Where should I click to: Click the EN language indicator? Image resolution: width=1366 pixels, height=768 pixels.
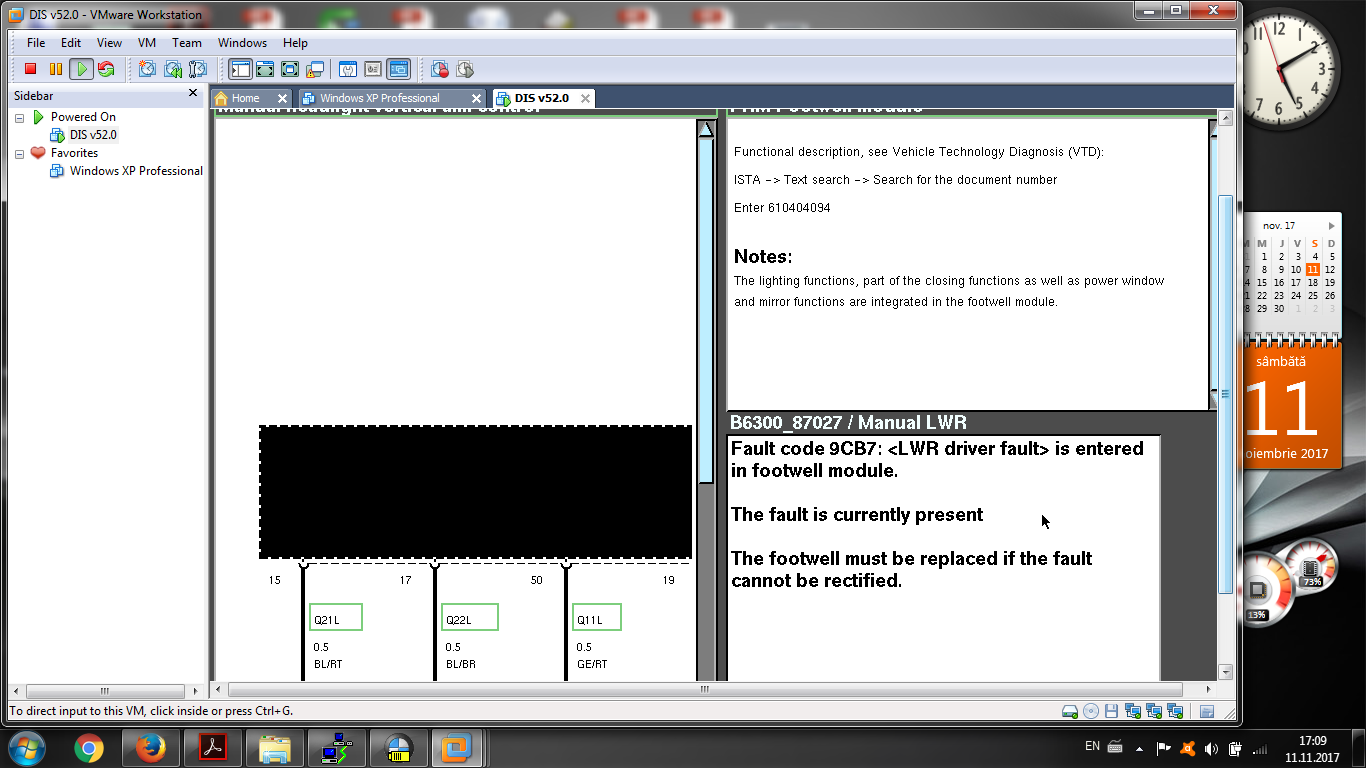(1092, 746)
